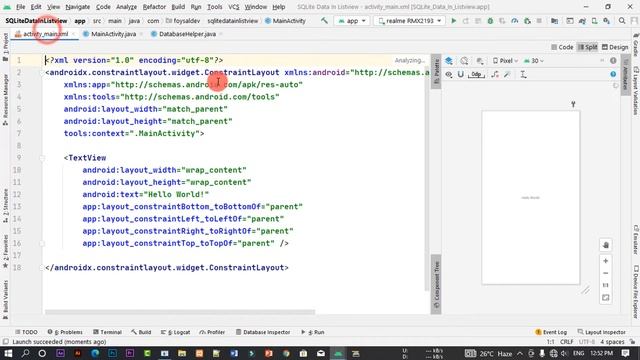Open the TODO tool window
The width and height of the screenshot is (640, 360).
pos(26,332)
